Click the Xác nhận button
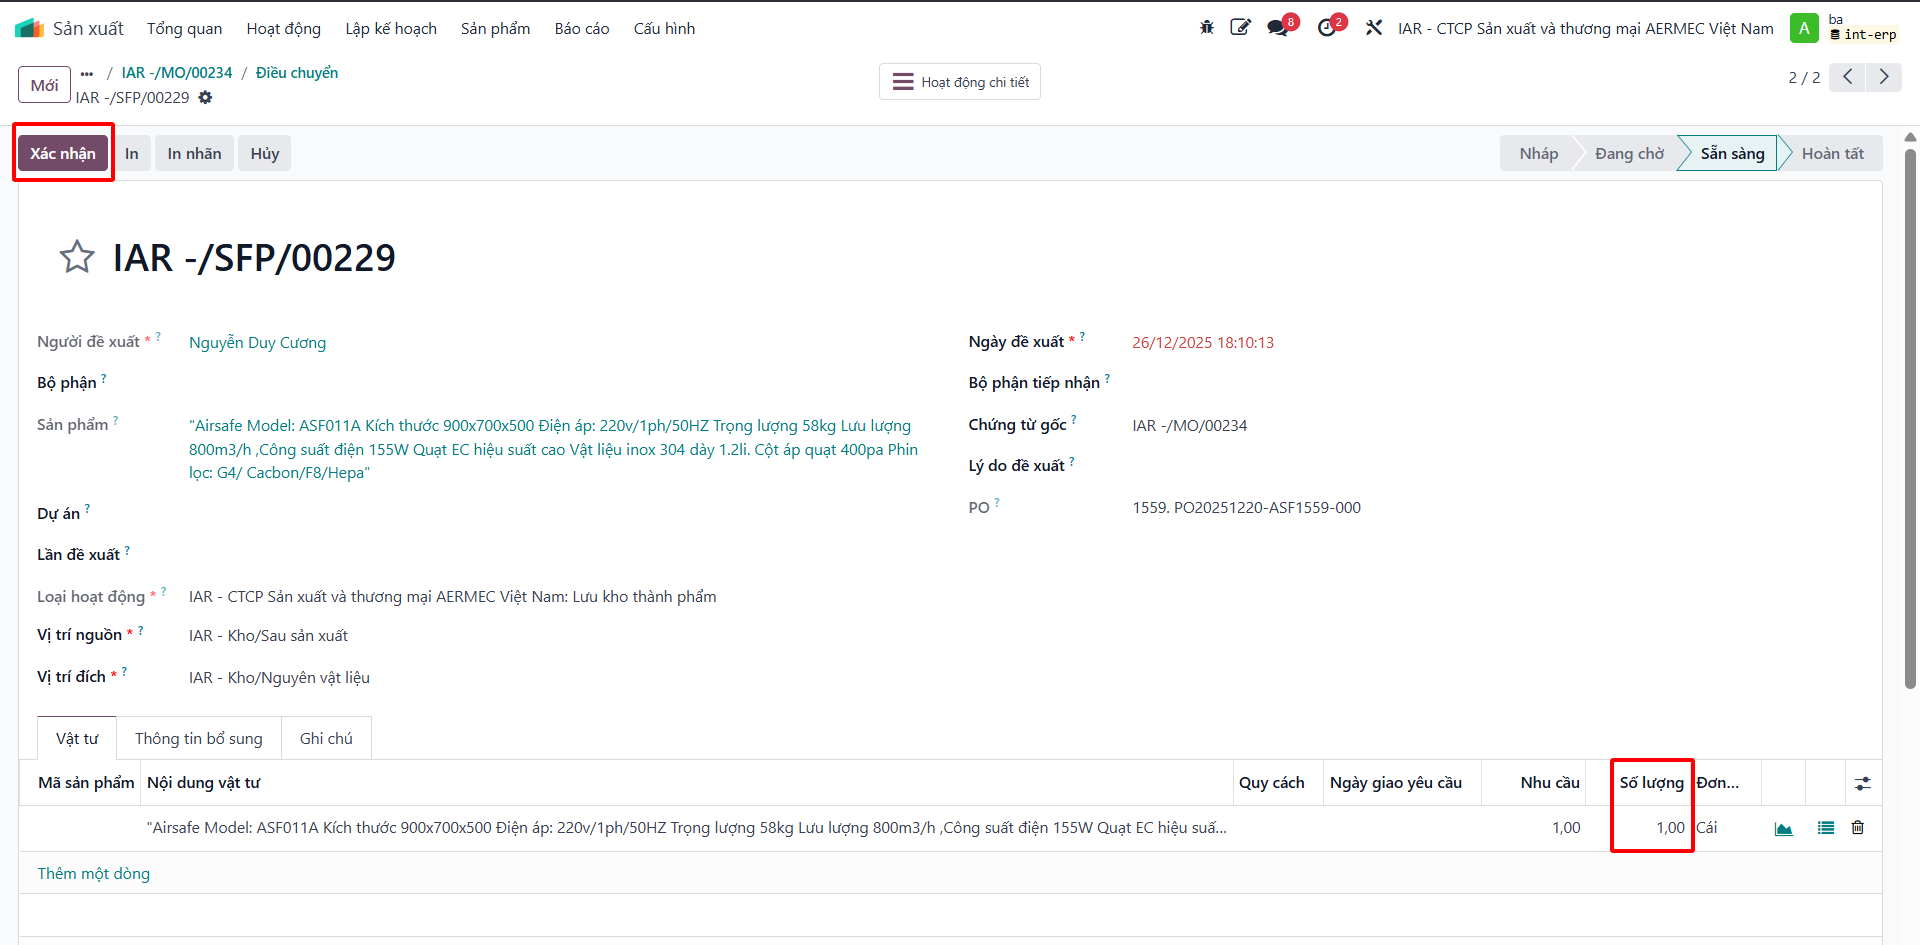This screenshot has height=945, width=1920. click(x=63, y=153)
